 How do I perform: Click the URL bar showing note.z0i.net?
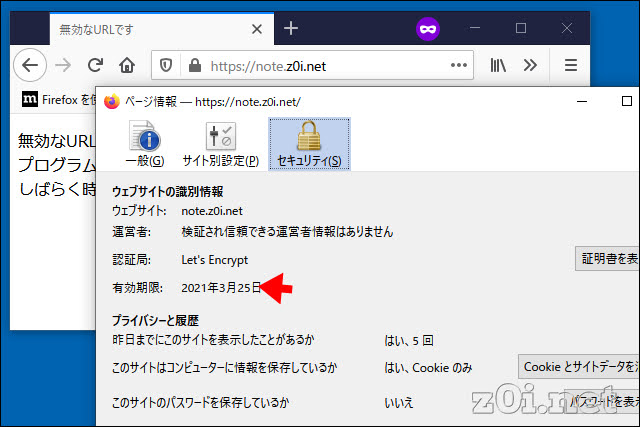pyautogui.click(x=312, y=65)
